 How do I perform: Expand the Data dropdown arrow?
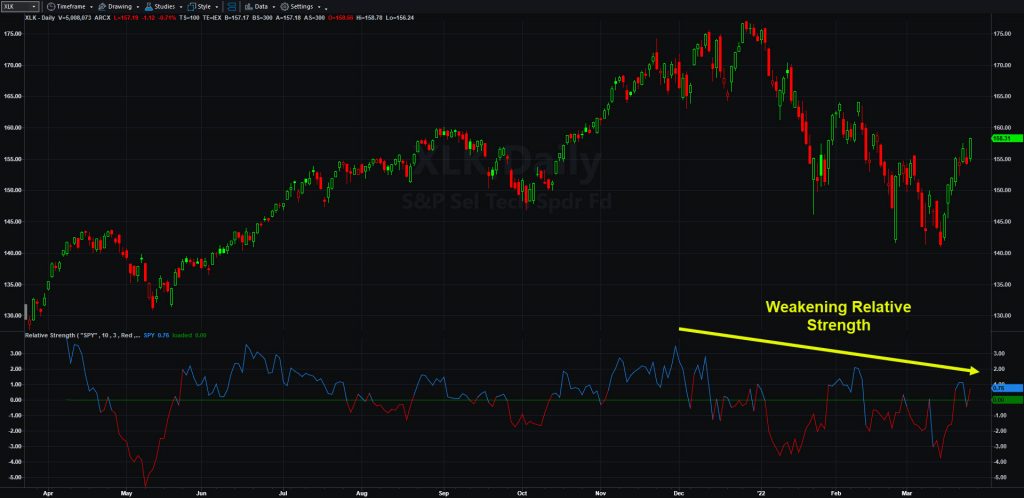click(274, 7)
